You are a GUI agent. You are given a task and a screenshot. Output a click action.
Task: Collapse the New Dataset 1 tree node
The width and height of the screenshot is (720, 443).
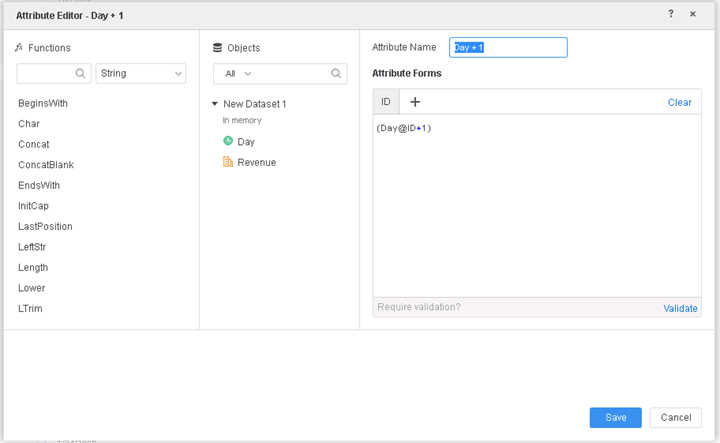tap(215, 104)
